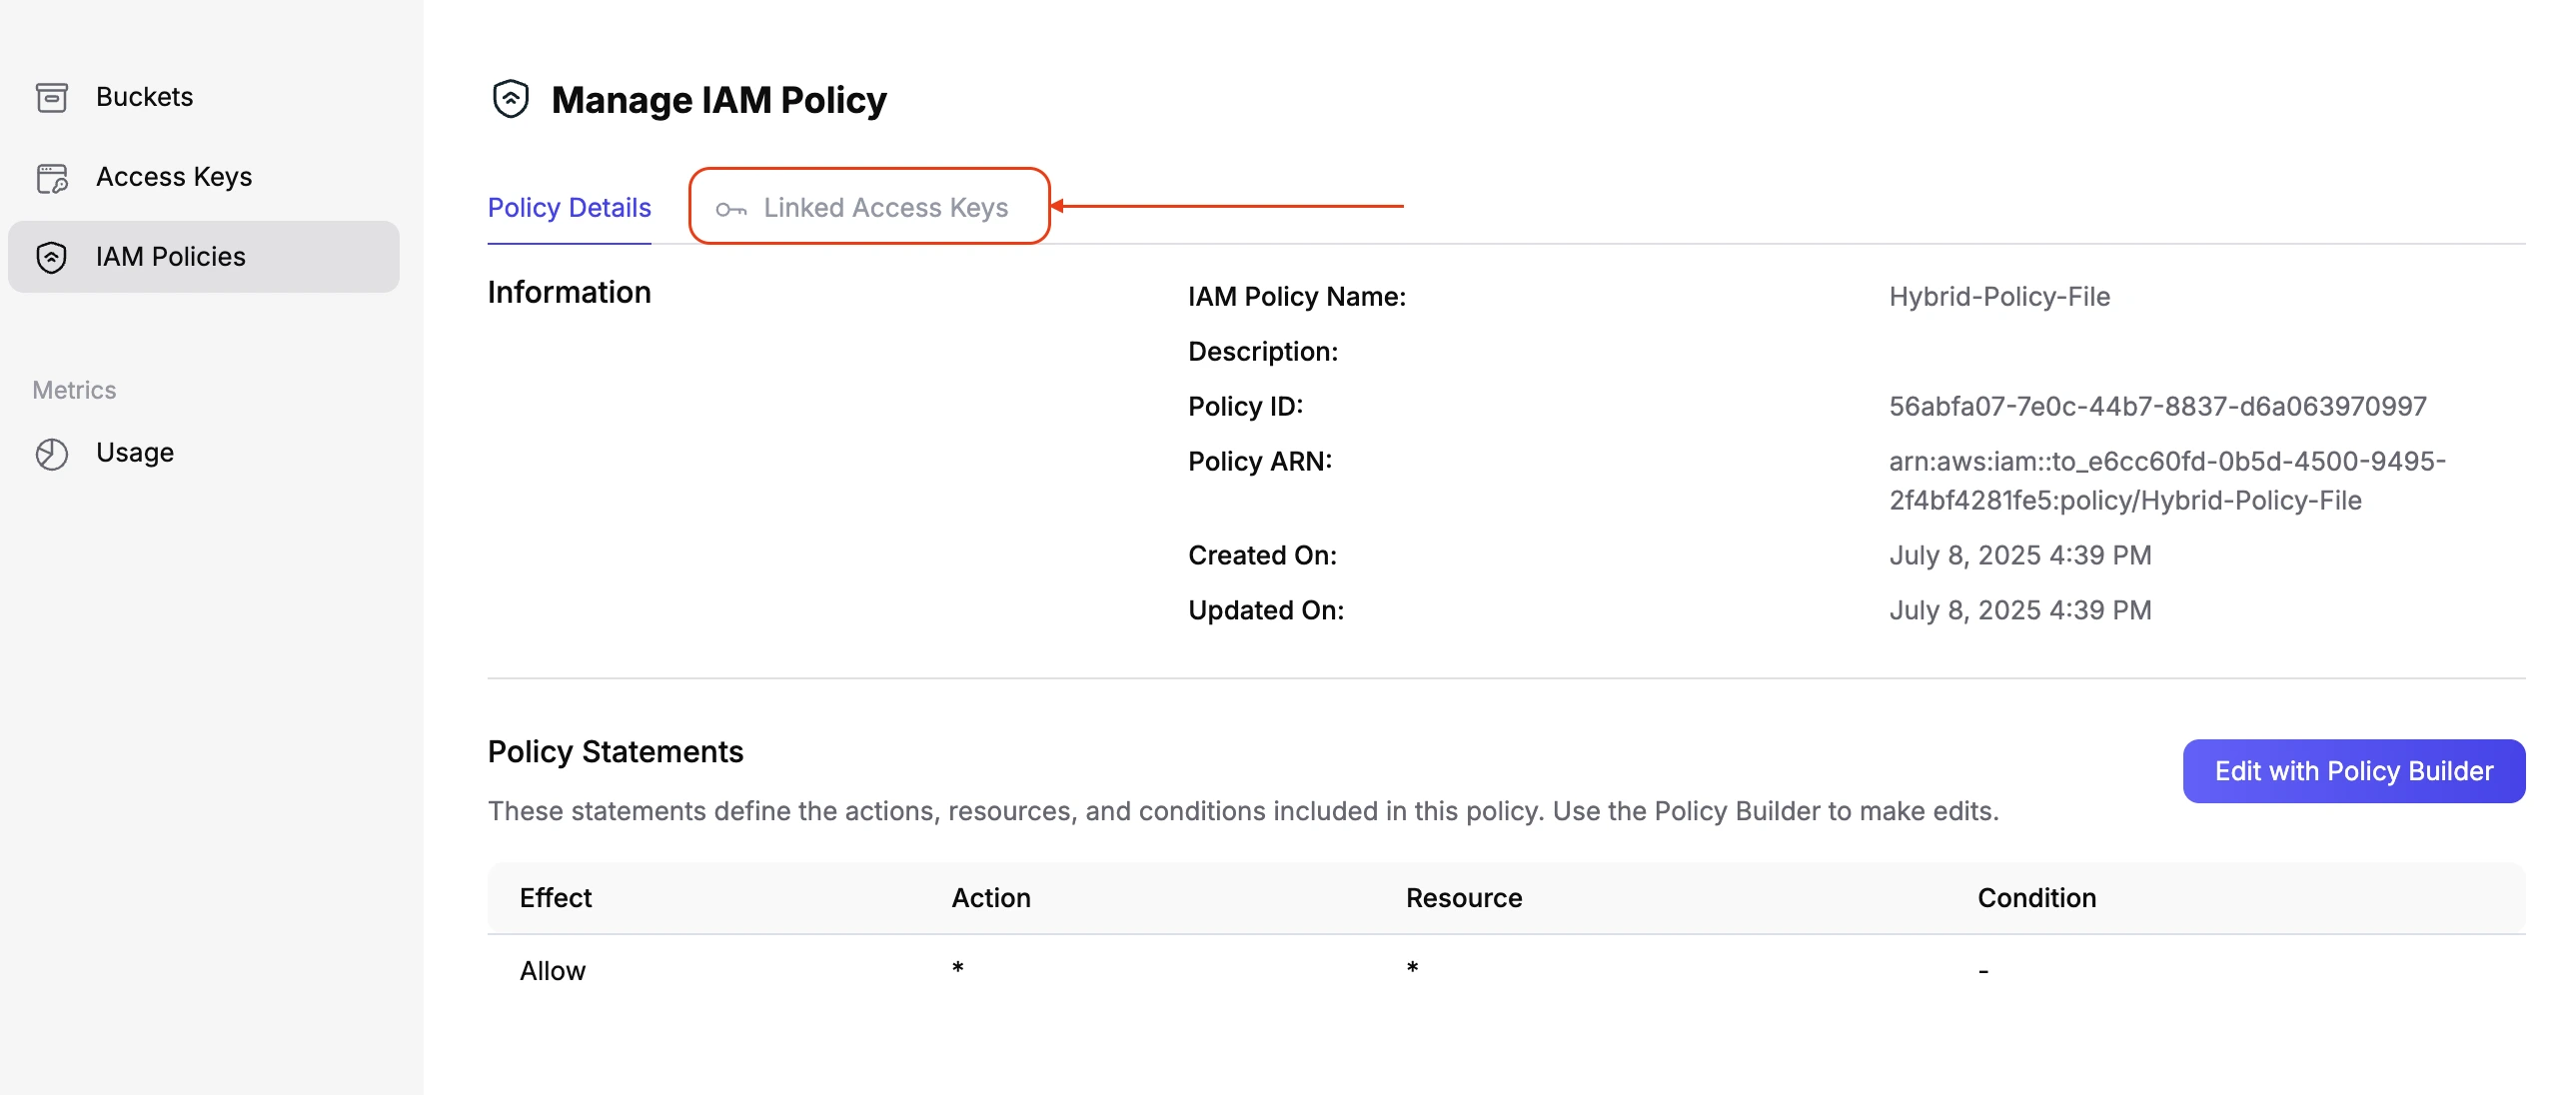Click the IAM Policies shield icon in sidebar
Screen dimensions: 2576x1095
(x=51, y=257)
